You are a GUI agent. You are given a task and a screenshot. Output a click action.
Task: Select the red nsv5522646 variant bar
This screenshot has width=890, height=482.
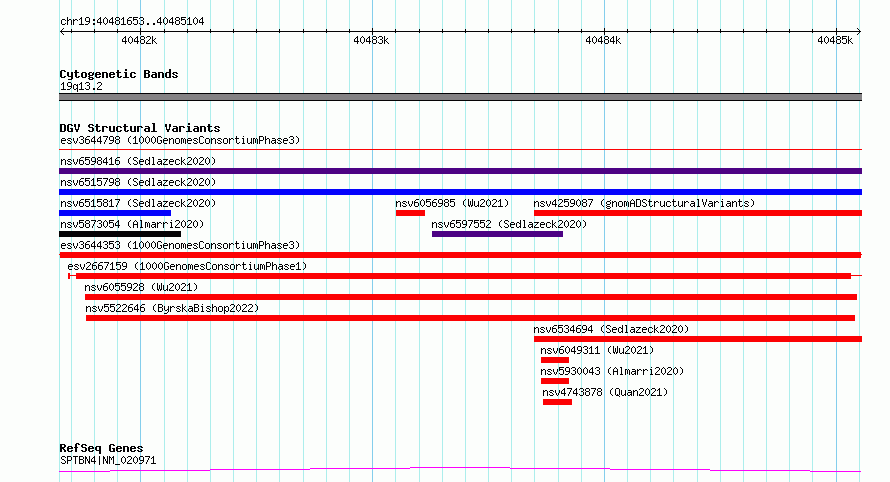471,318
